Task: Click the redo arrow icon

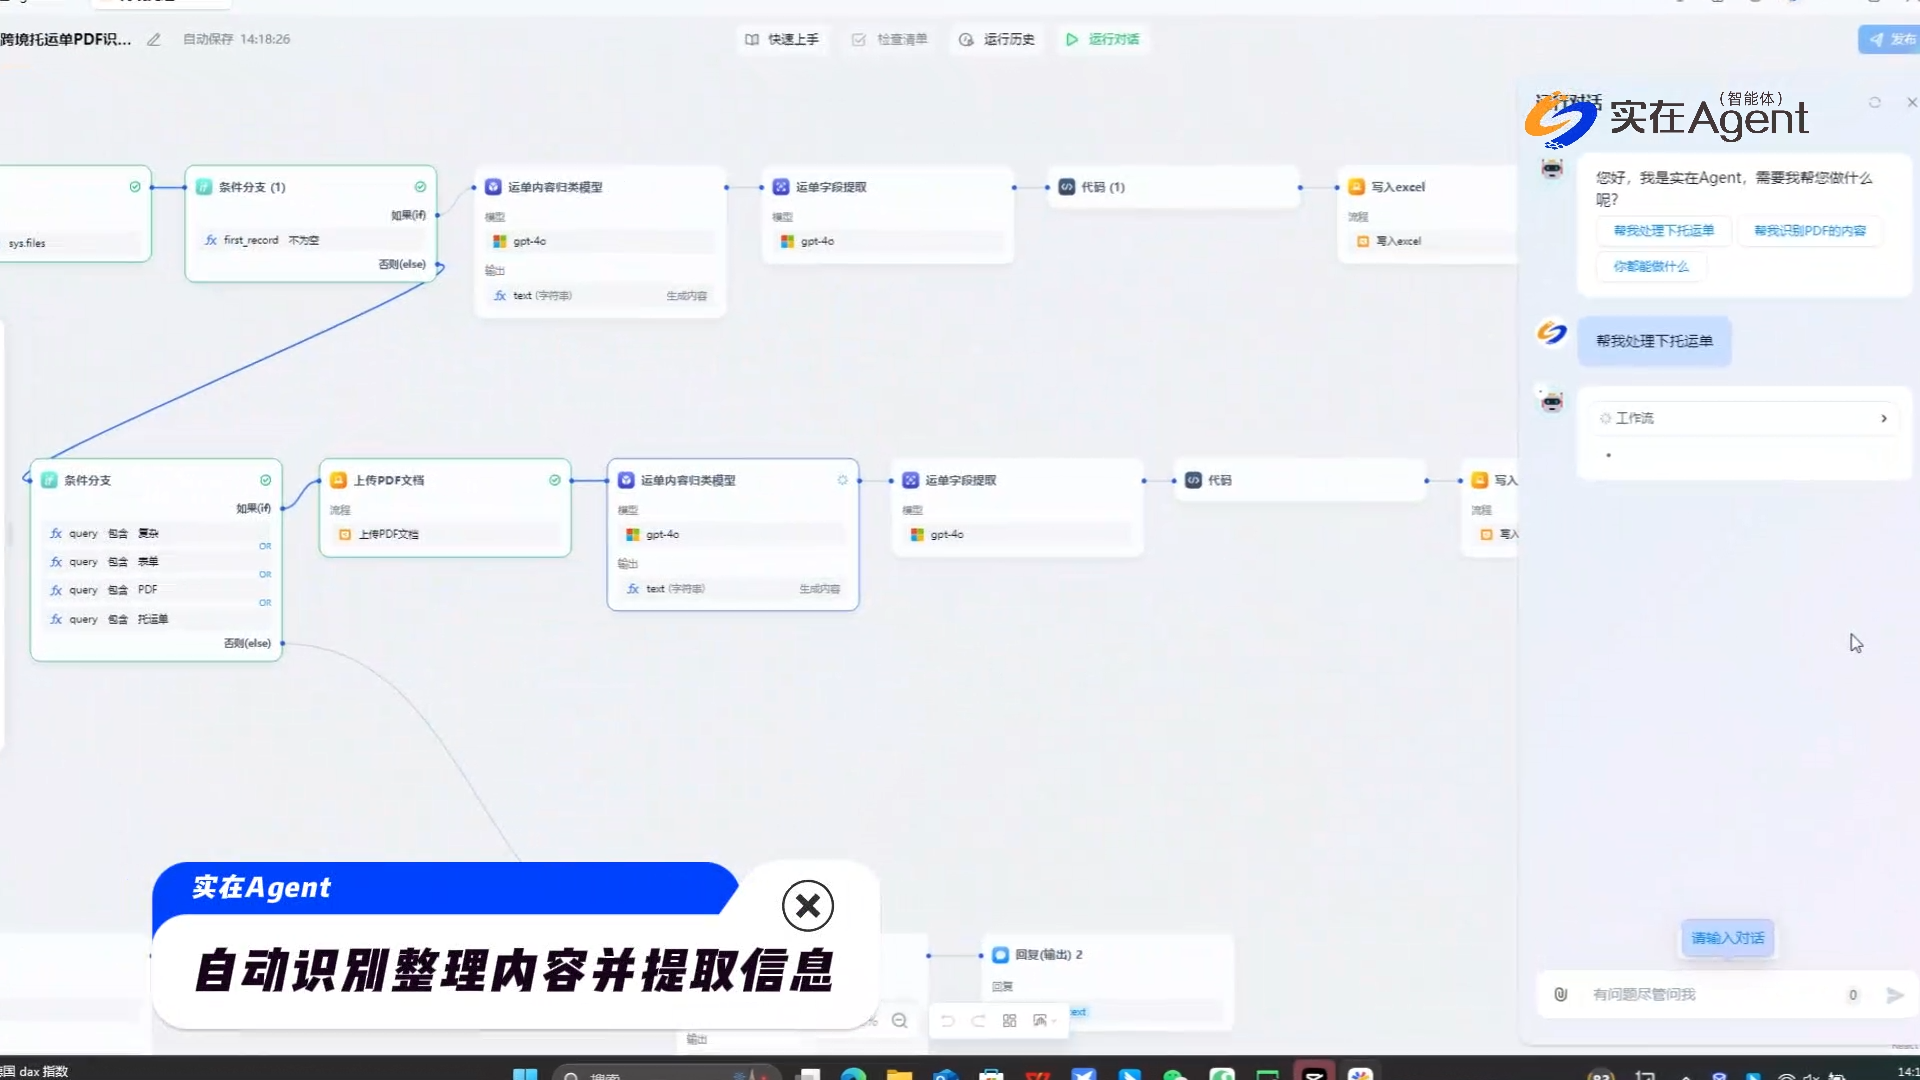Action: click(x=978, y=1021)
